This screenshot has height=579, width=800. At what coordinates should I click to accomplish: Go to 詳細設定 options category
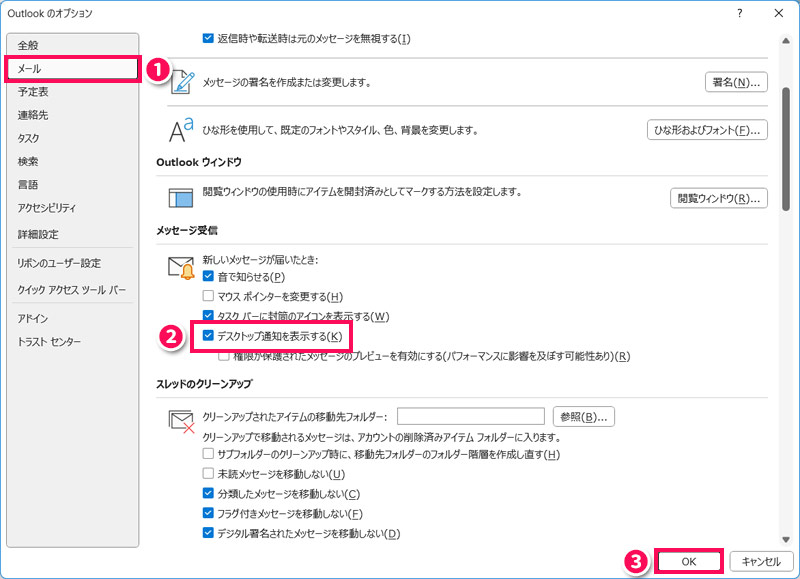pyautogui.click(x=72, y=235)
